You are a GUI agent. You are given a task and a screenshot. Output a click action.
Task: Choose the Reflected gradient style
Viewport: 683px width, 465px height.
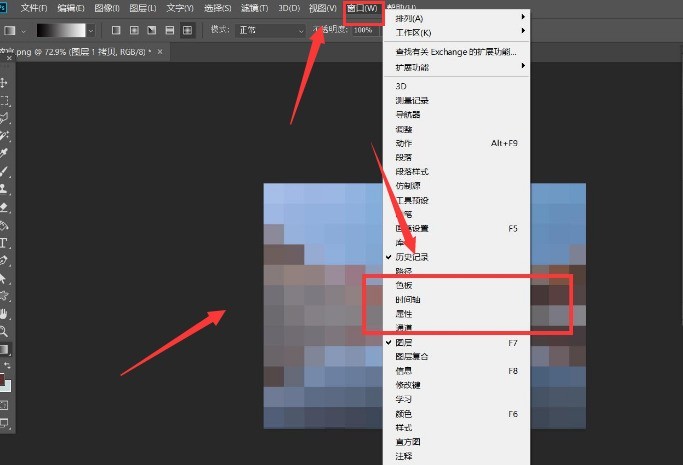click(170, 30)
